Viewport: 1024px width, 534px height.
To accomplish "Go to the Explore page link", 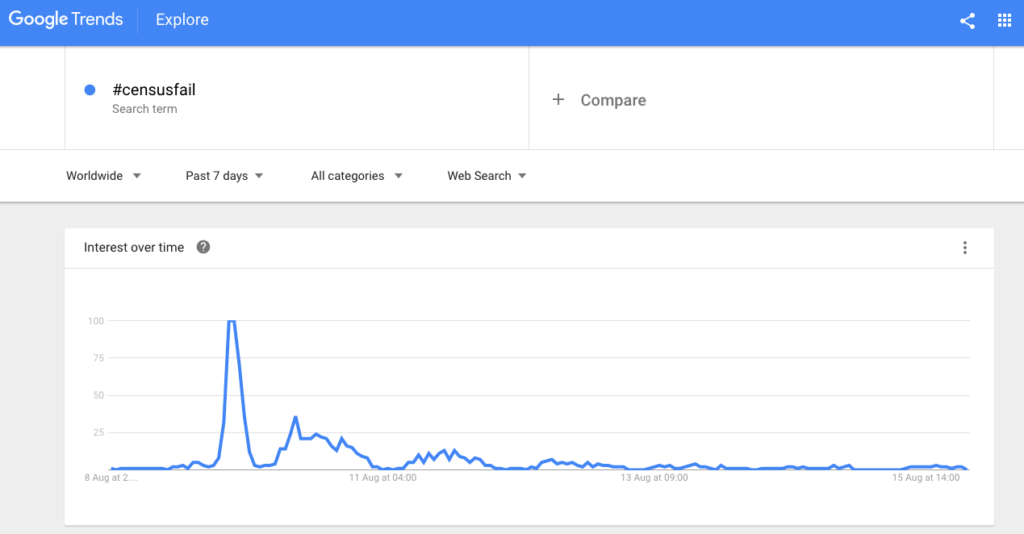I will pos(182,20).
